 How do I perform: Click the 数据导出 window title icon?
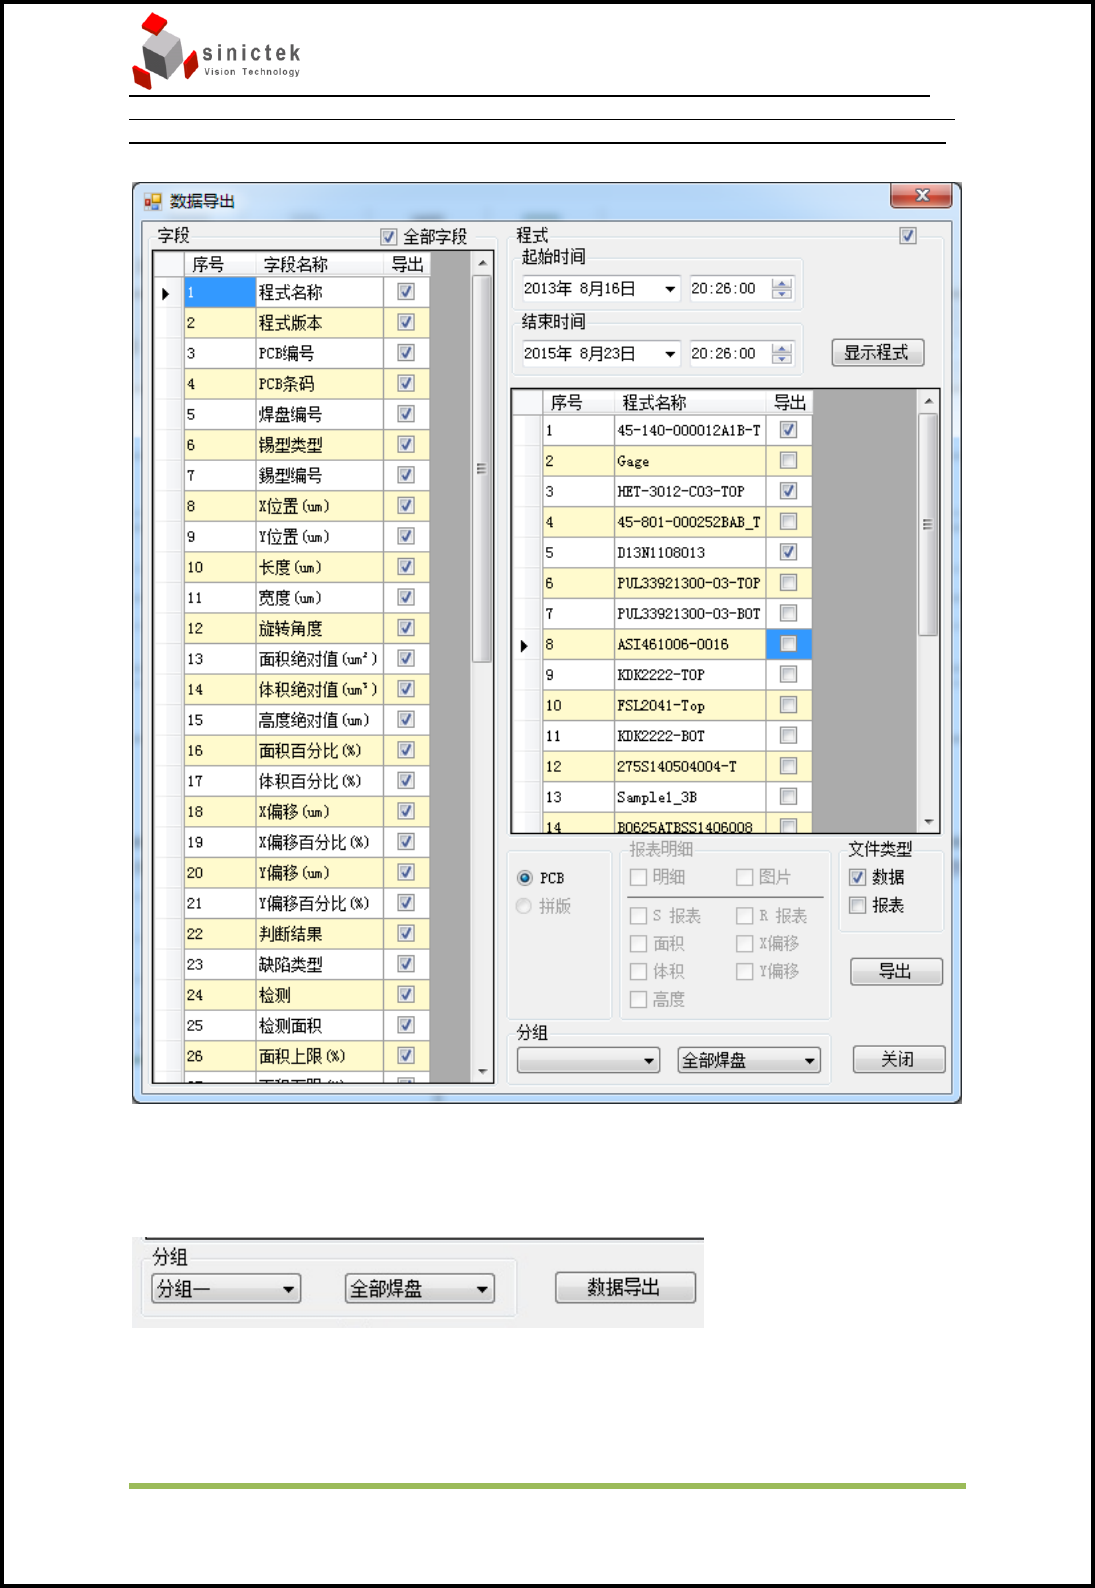coord(152,201)
